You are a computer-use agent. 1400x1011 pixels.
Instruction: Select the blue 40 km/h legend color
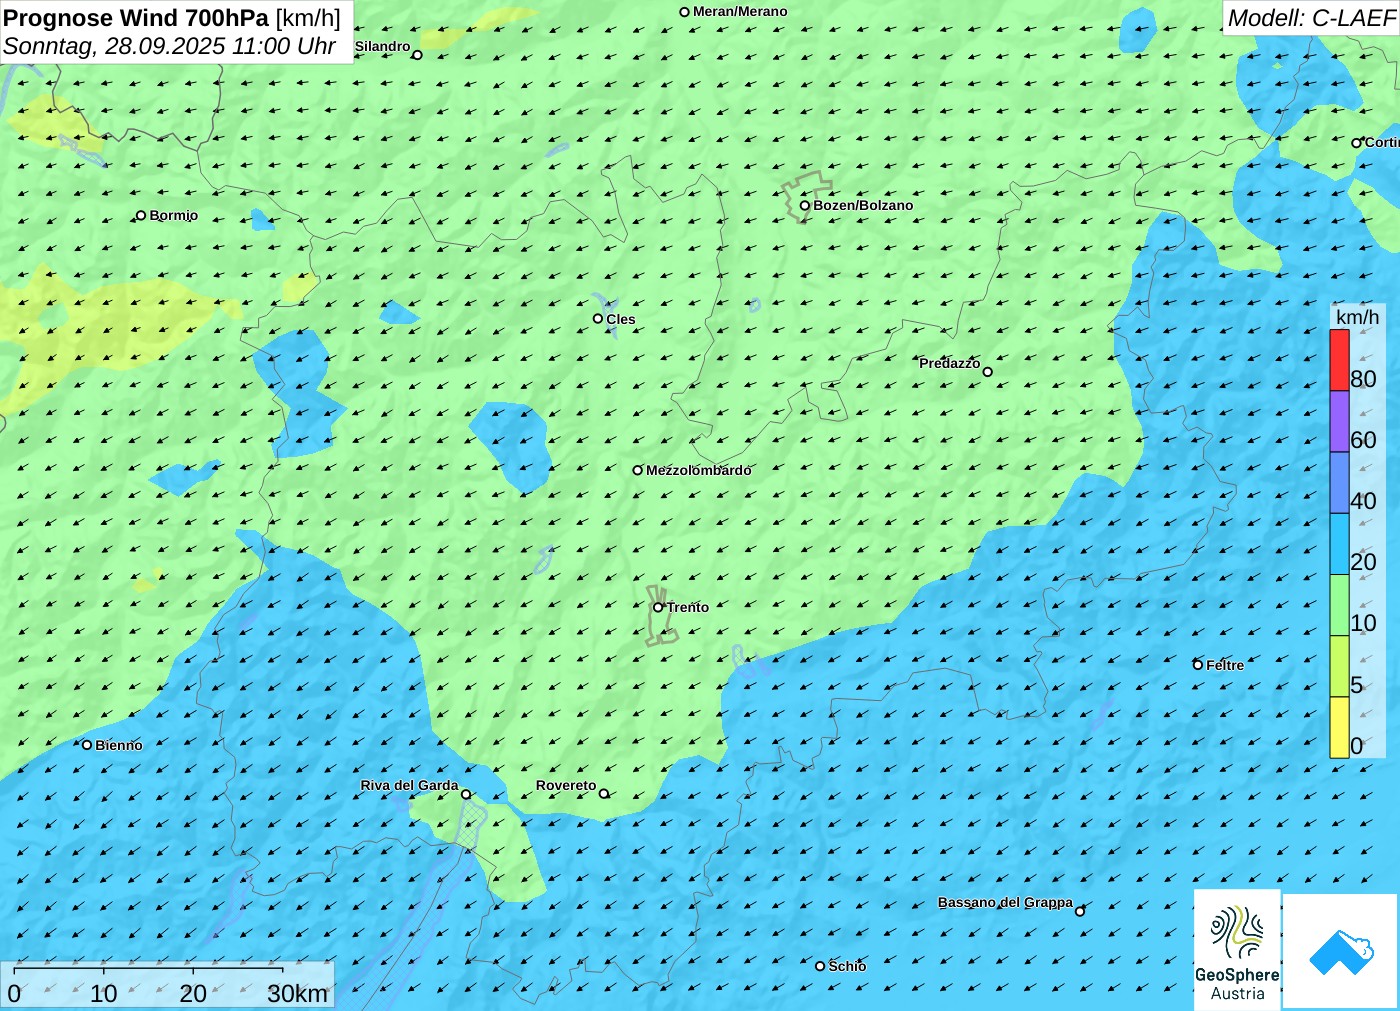[1339, 483]
